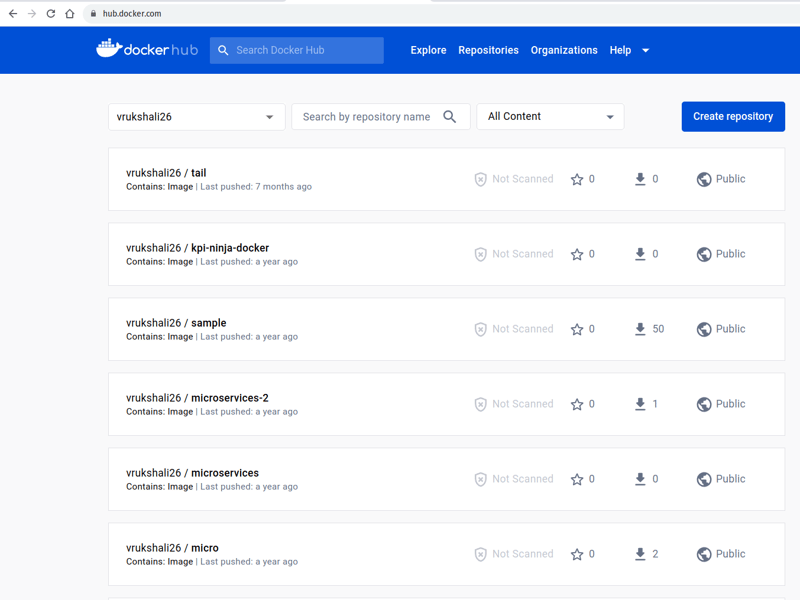Open the All Content filter dropdown

[550, 116]
